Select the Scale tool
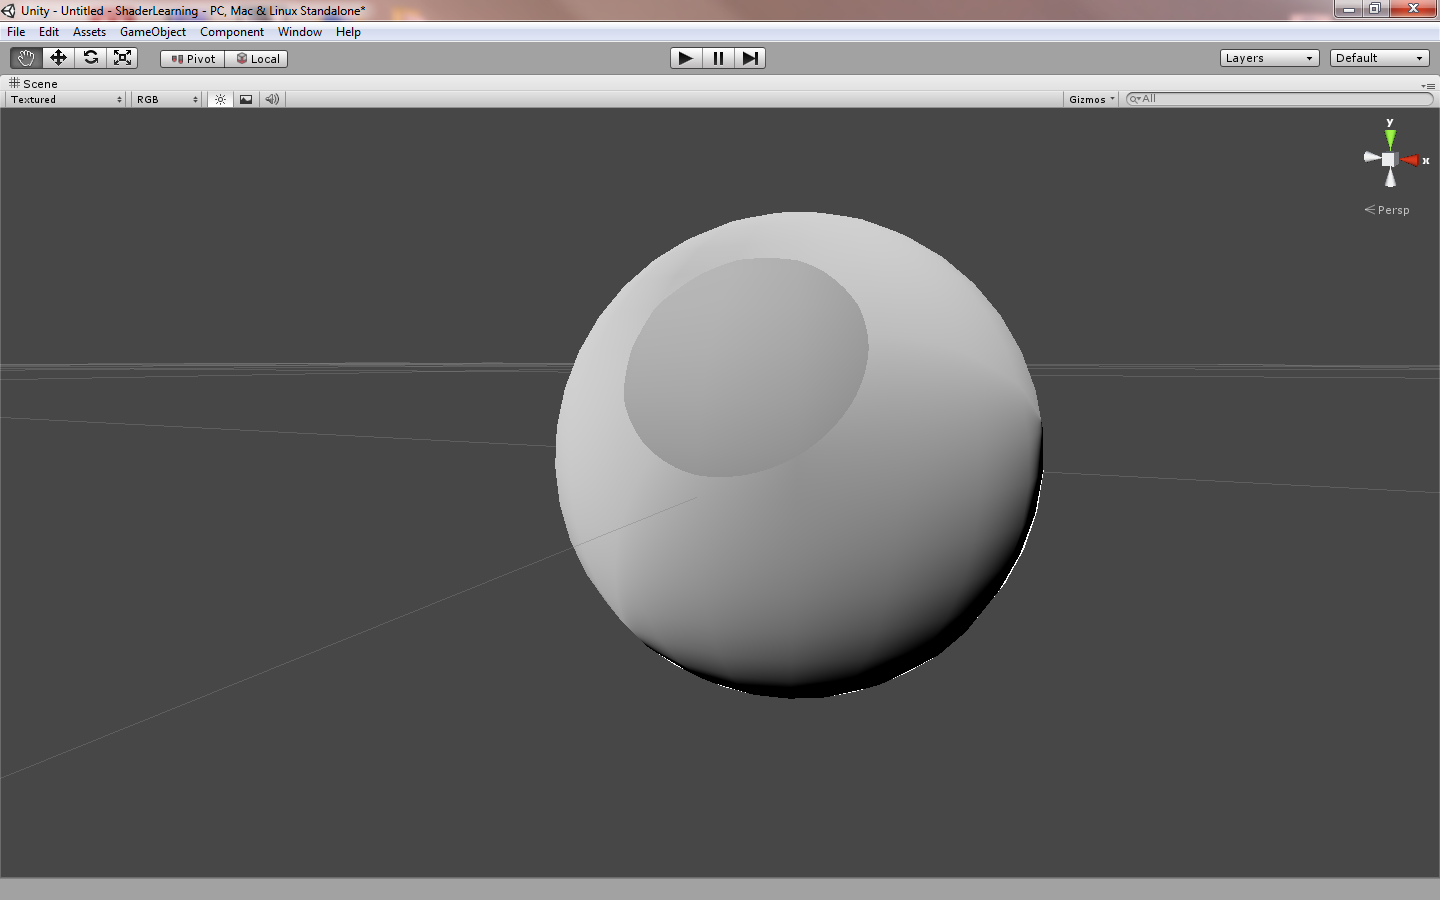This screenshot has height=900, width=1440. coord(122,58)
